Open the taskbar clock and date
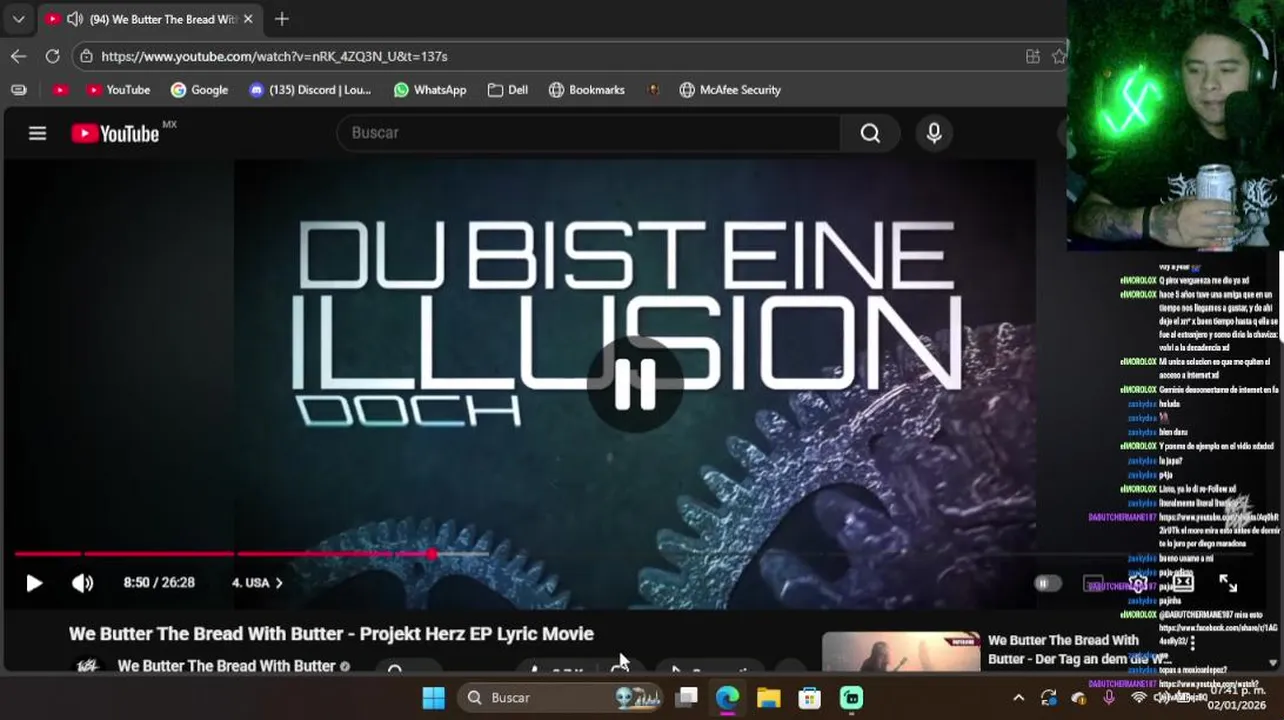Image resolution: width=1284 pixels, height=720 pixels. point(1238,698)
